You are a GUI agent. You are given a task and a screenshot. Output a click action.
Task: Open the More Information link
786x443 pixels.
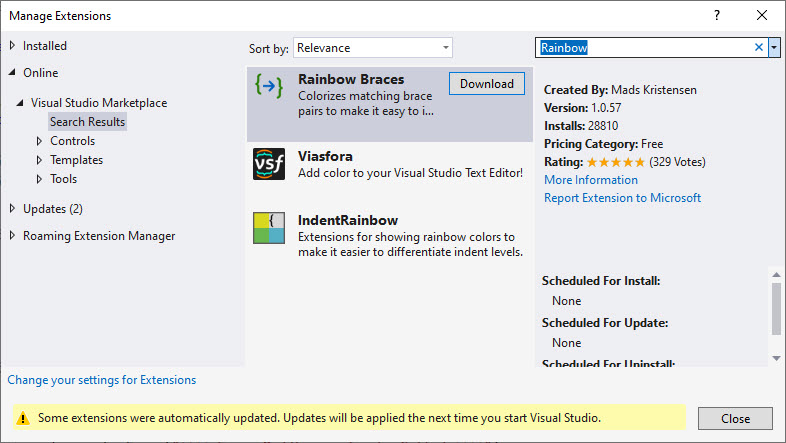[591, 180]
